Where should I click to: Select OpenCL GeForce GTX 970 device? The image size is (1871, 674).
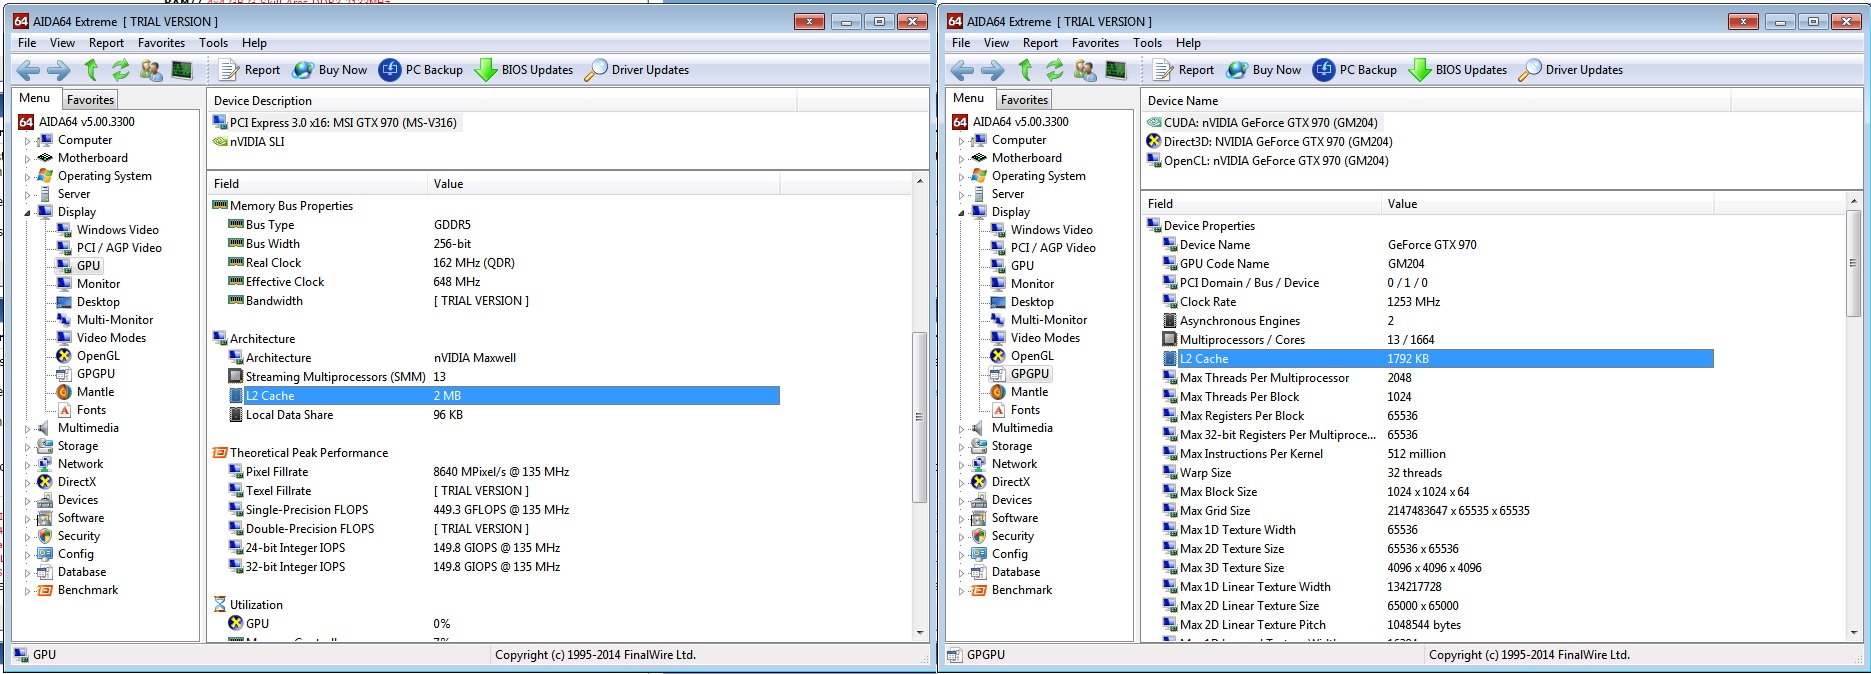coord(1267,161)
